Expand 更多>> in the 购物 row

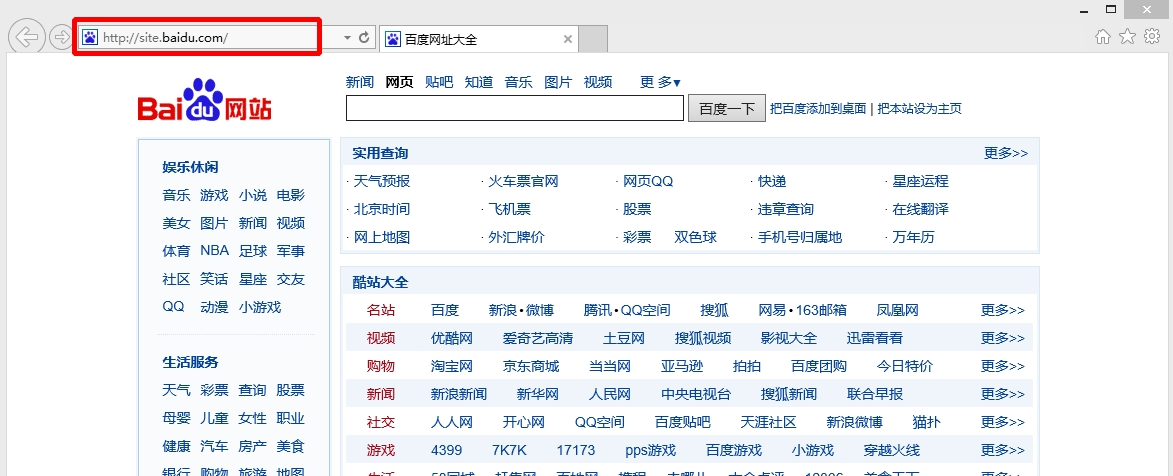coord(1003,366)
